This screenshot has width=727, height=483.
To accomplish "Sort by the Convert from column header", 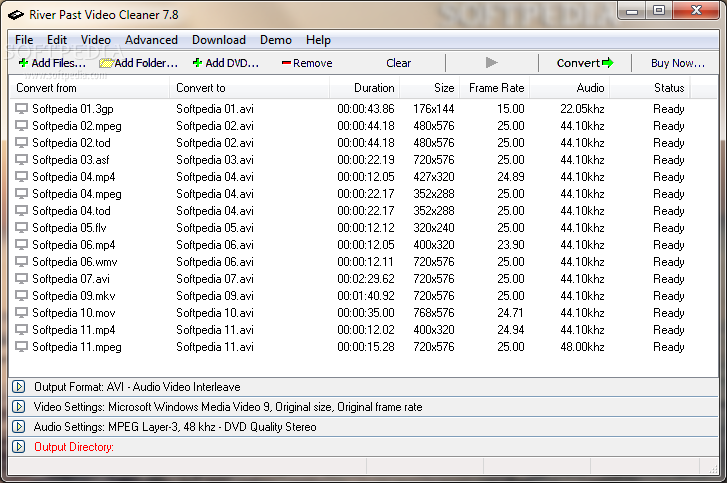I will [x=89, y=88].
